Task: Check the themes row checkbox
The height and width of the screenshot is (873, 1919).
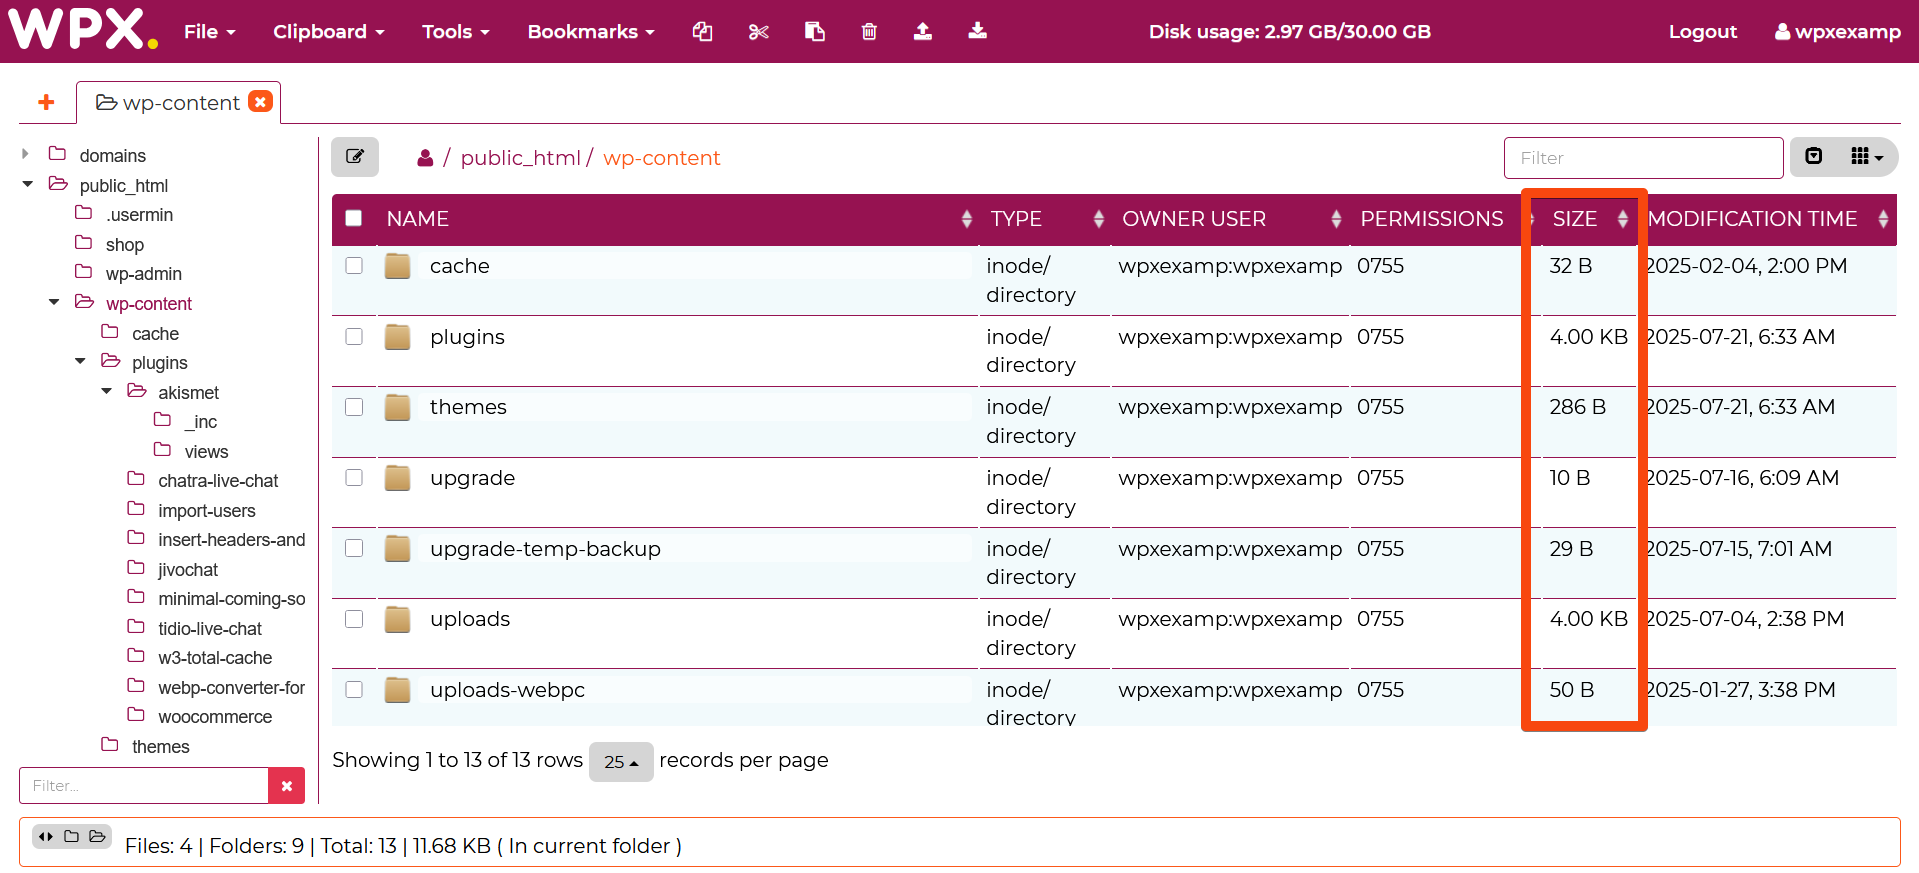Action: [x=354, y=407]
